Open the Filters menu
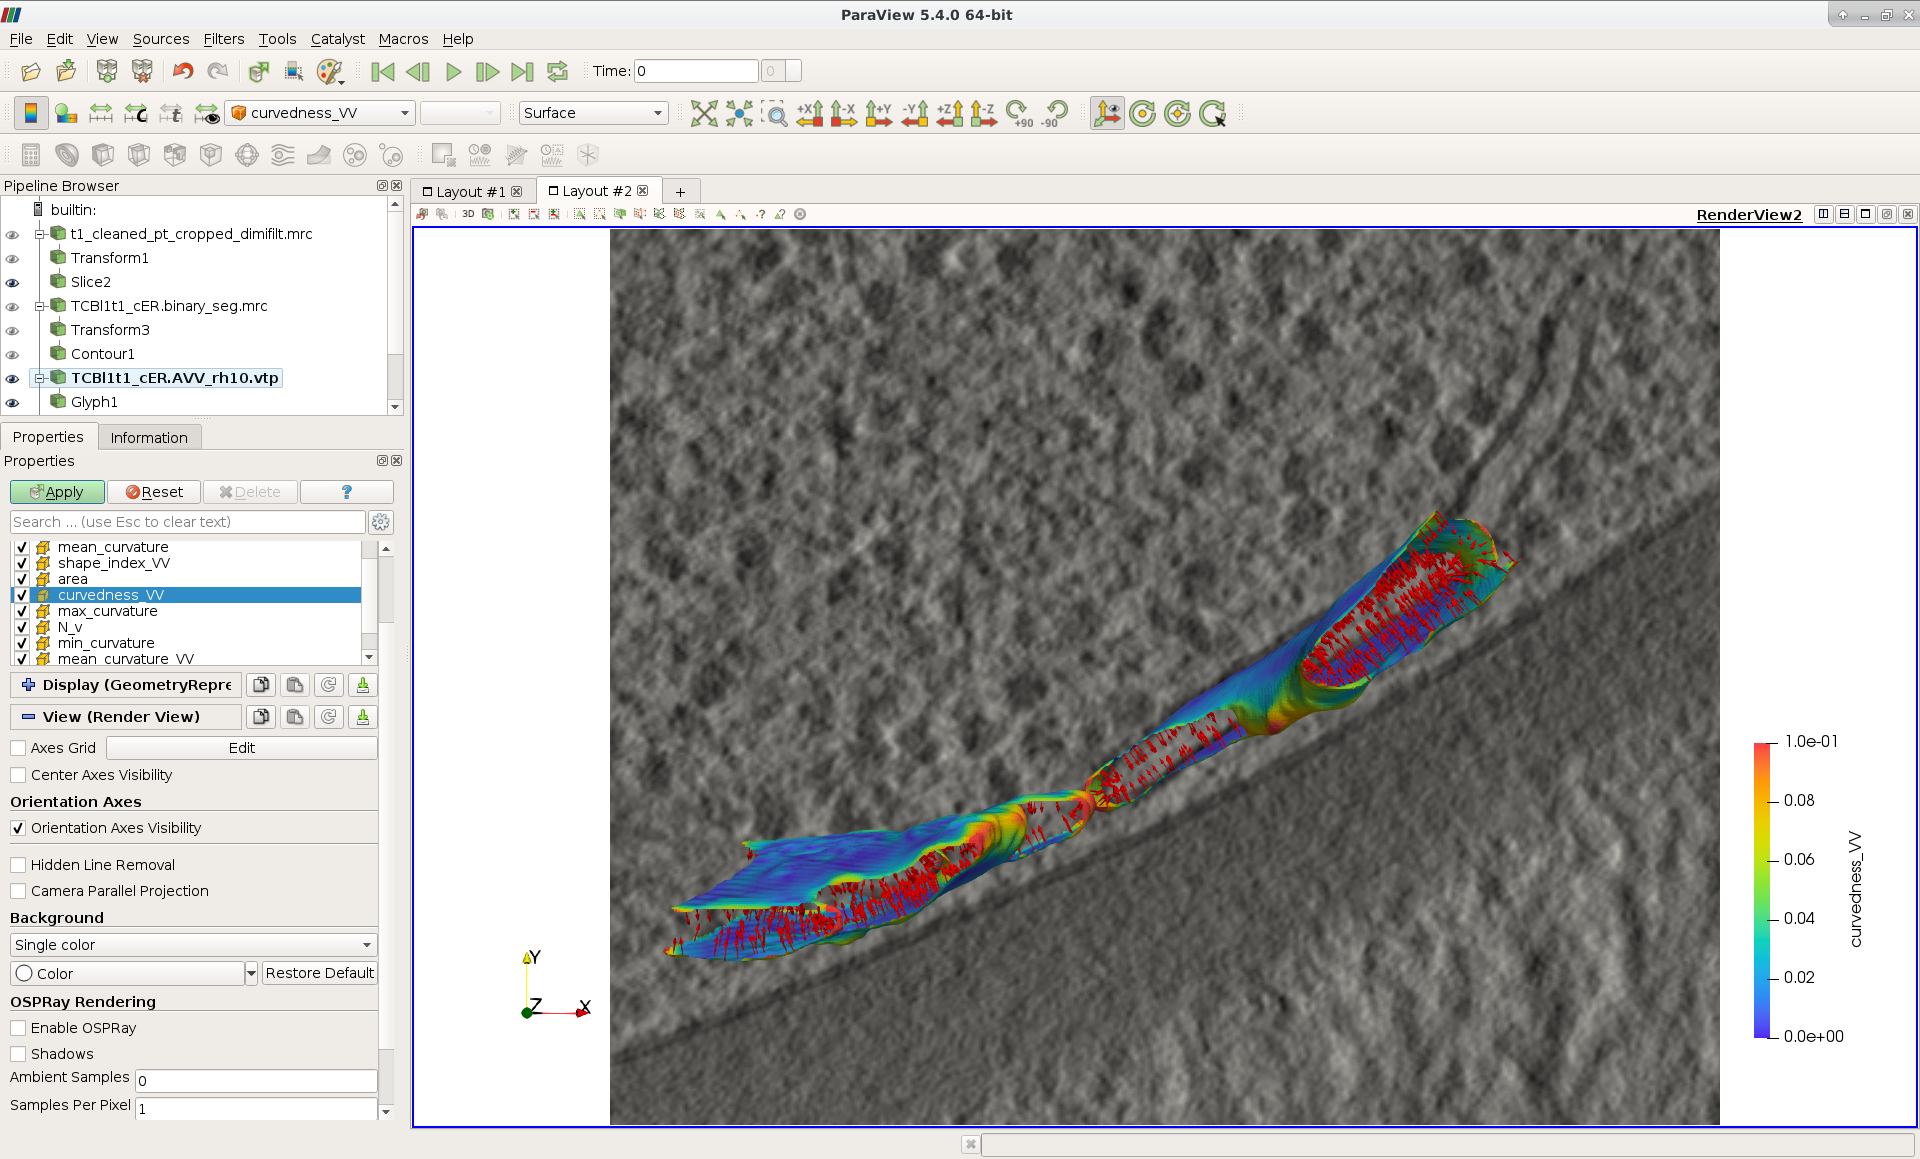 [223, 39]
